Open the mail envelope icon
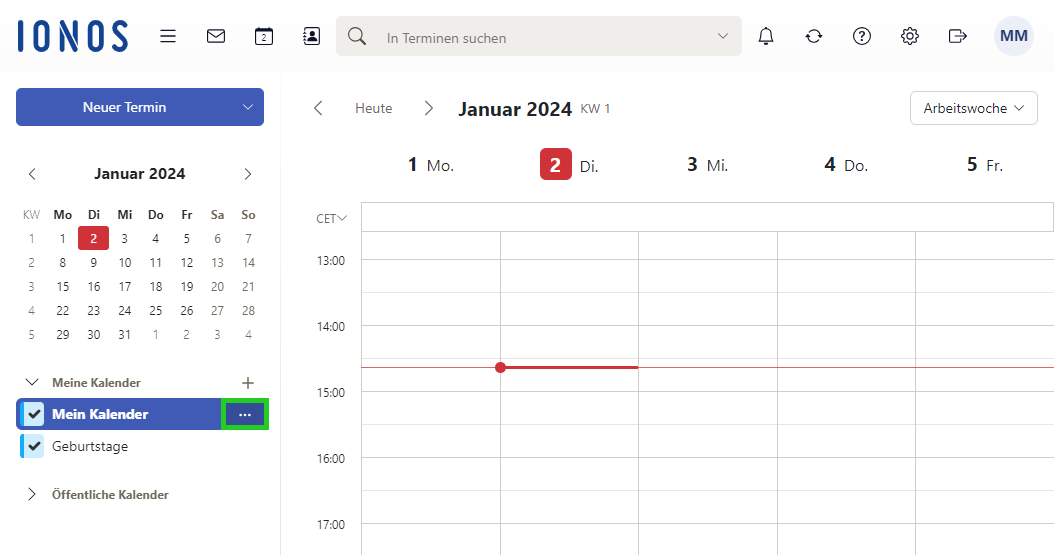 click(216, 36)
